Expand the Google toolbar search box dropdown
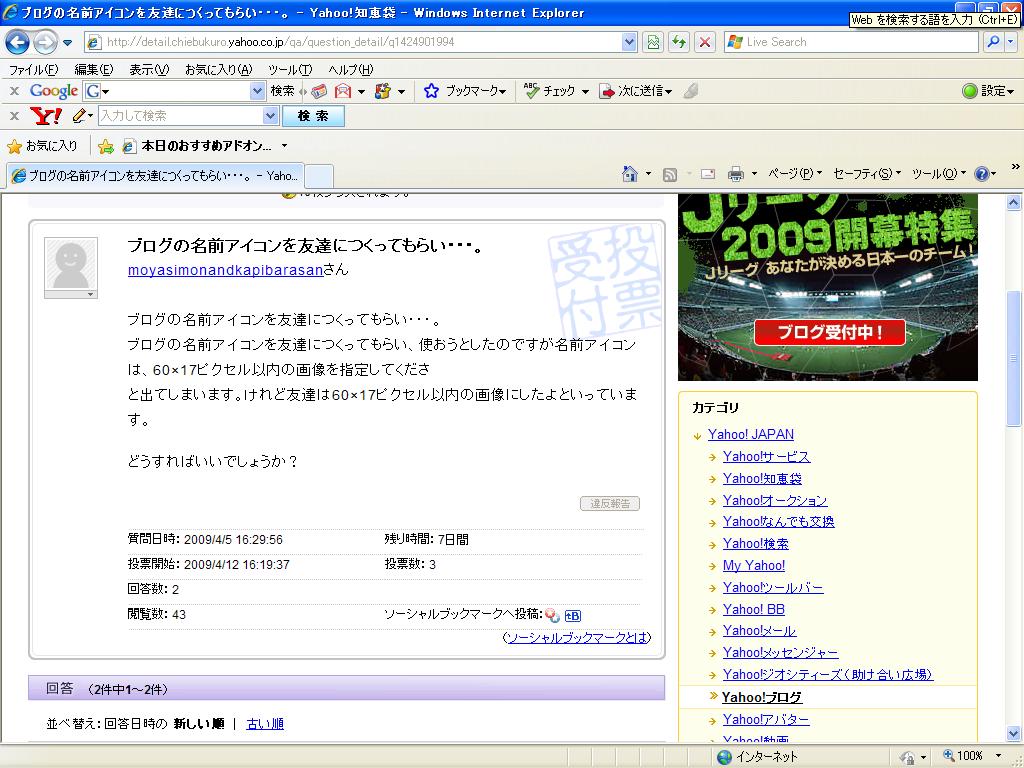 click(258, 91)
